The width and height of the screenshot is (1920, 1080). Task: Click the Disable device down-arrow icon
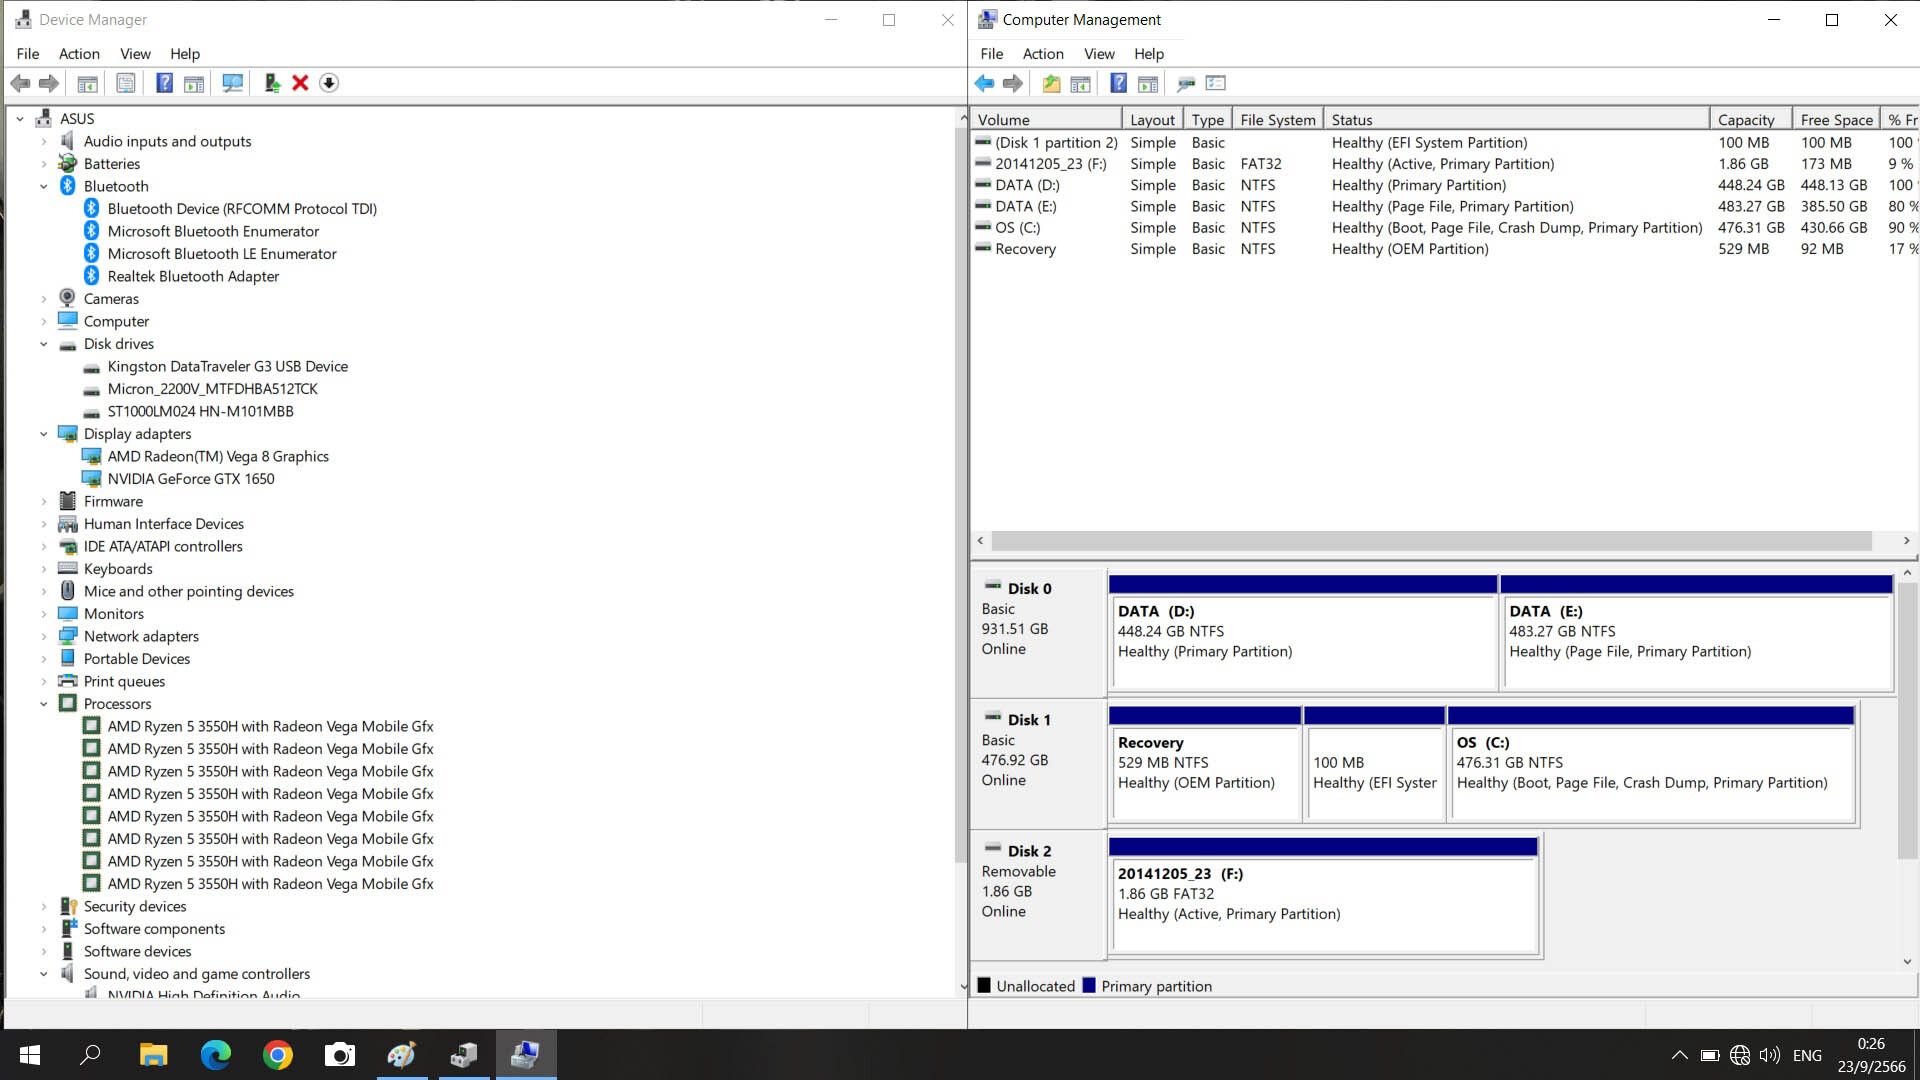click(x=329, y=83)
